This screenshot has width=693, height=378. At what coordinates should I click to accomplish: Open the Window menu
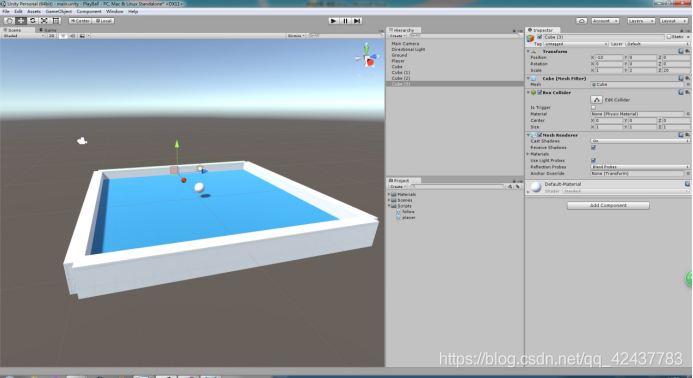(114, 11)
